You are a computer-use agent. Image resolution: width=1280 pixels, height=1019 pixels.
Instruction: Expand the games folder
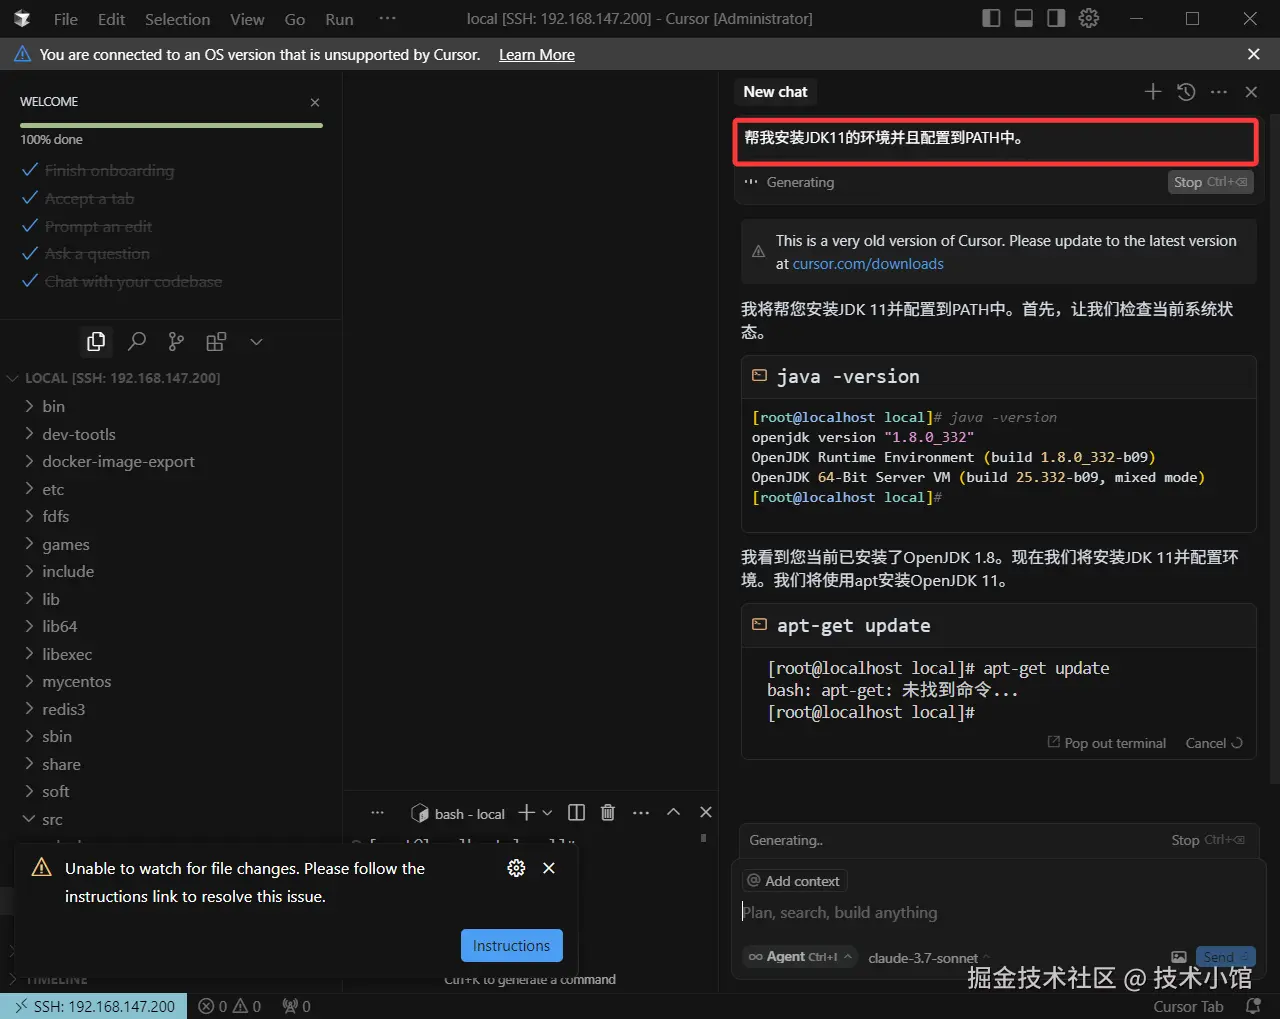tap(171, 544)
